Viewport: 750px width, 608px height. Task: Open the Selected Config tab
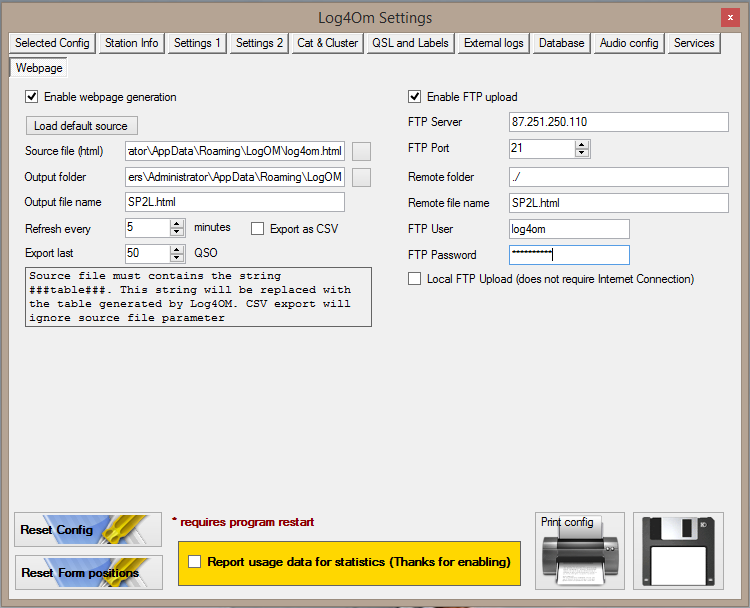pyautogui.click(x=52, y=43)
